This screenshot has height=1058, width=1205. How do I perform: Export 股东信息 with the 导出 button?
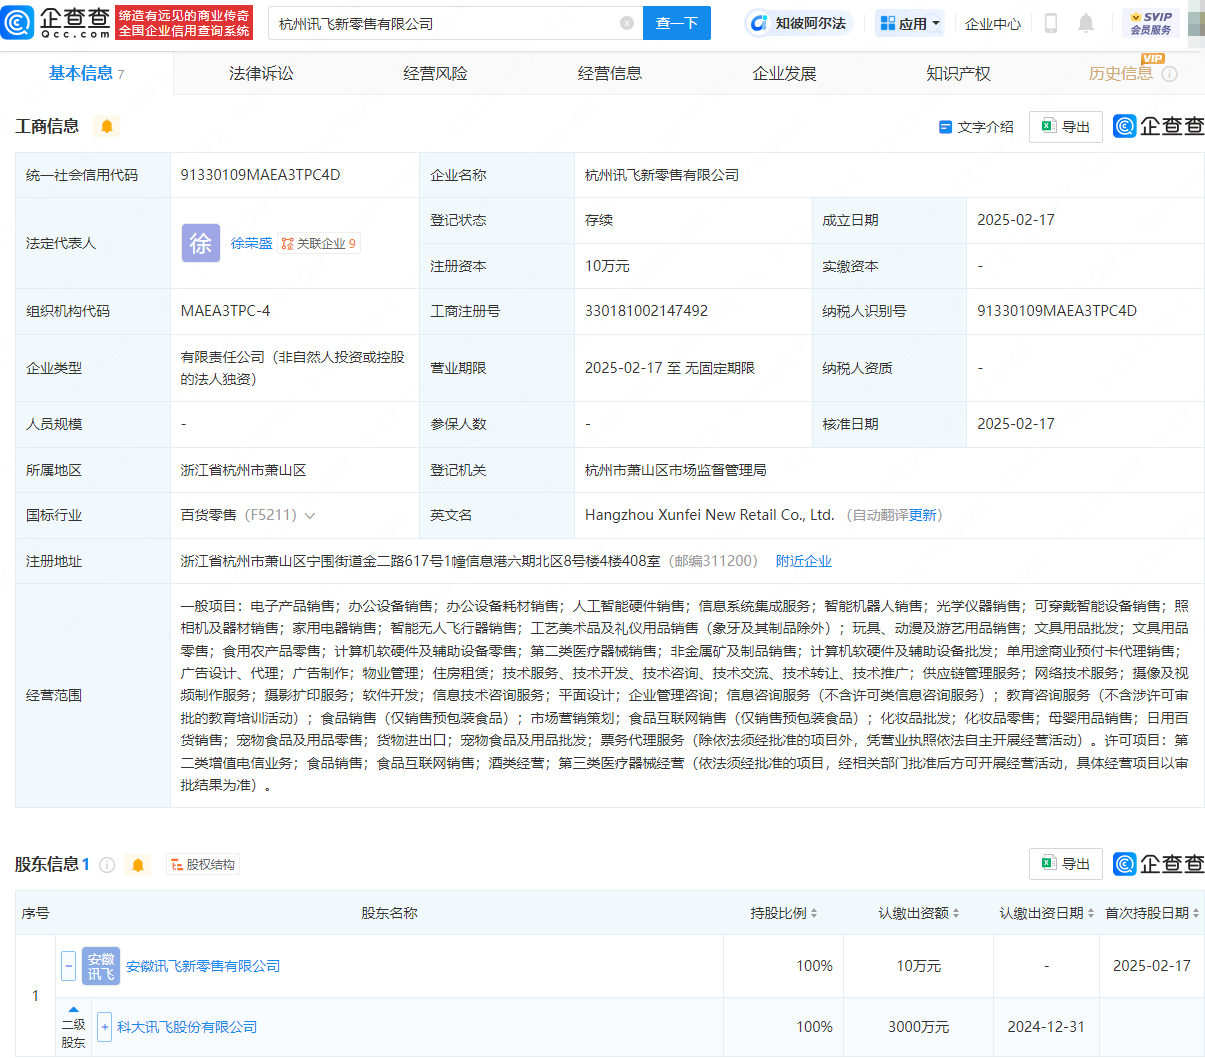pyautogui.click(x=1066, y=864)
